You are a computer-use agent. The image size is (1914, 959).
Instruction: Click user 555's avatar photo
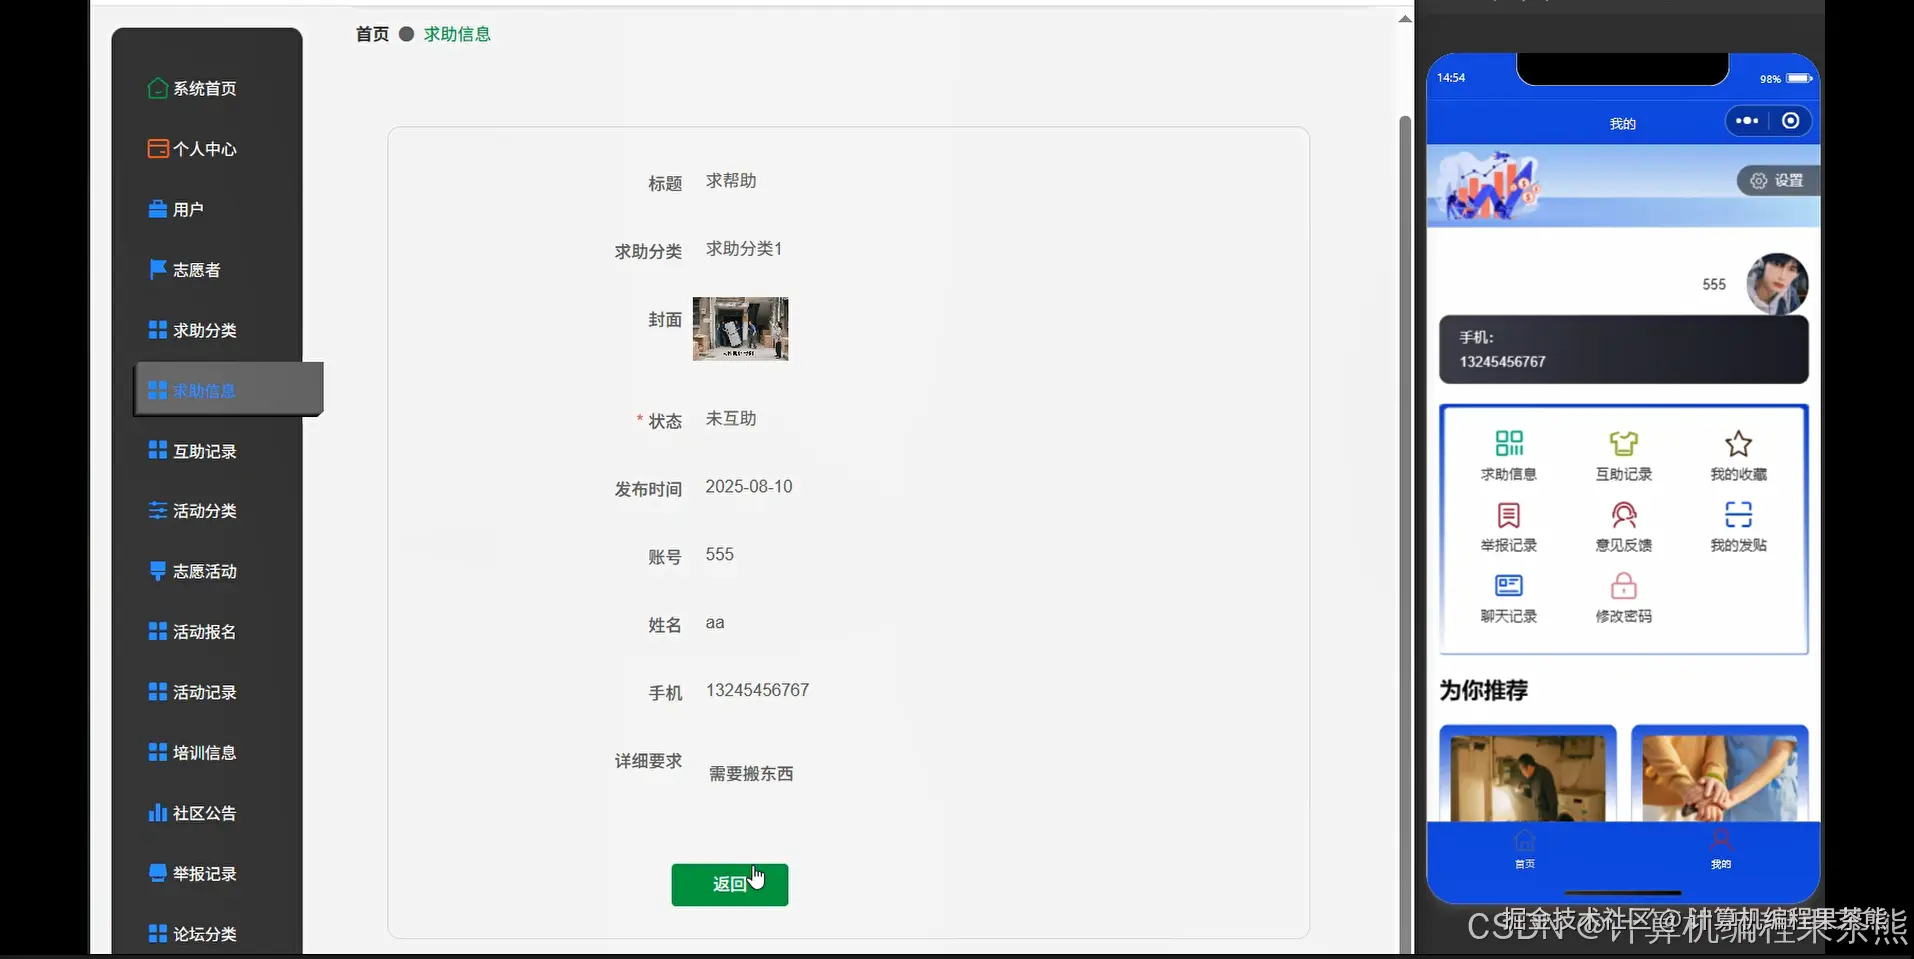pyautogui.click(x=1777, y=284)
